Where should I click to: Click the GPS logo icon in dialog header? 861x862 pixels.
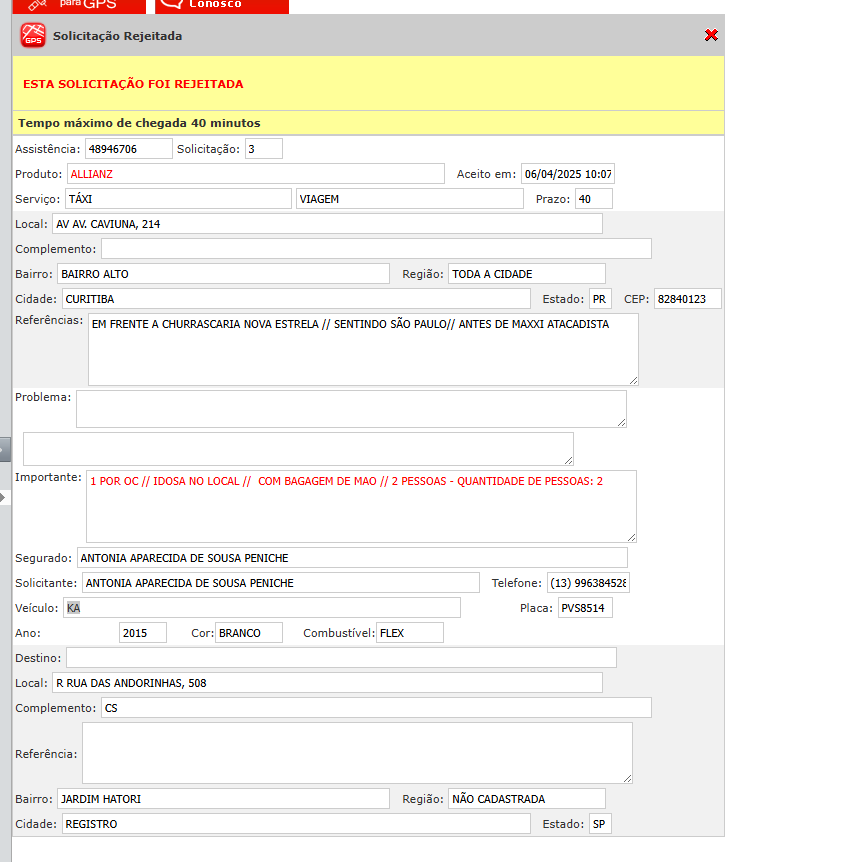(33, 36)
